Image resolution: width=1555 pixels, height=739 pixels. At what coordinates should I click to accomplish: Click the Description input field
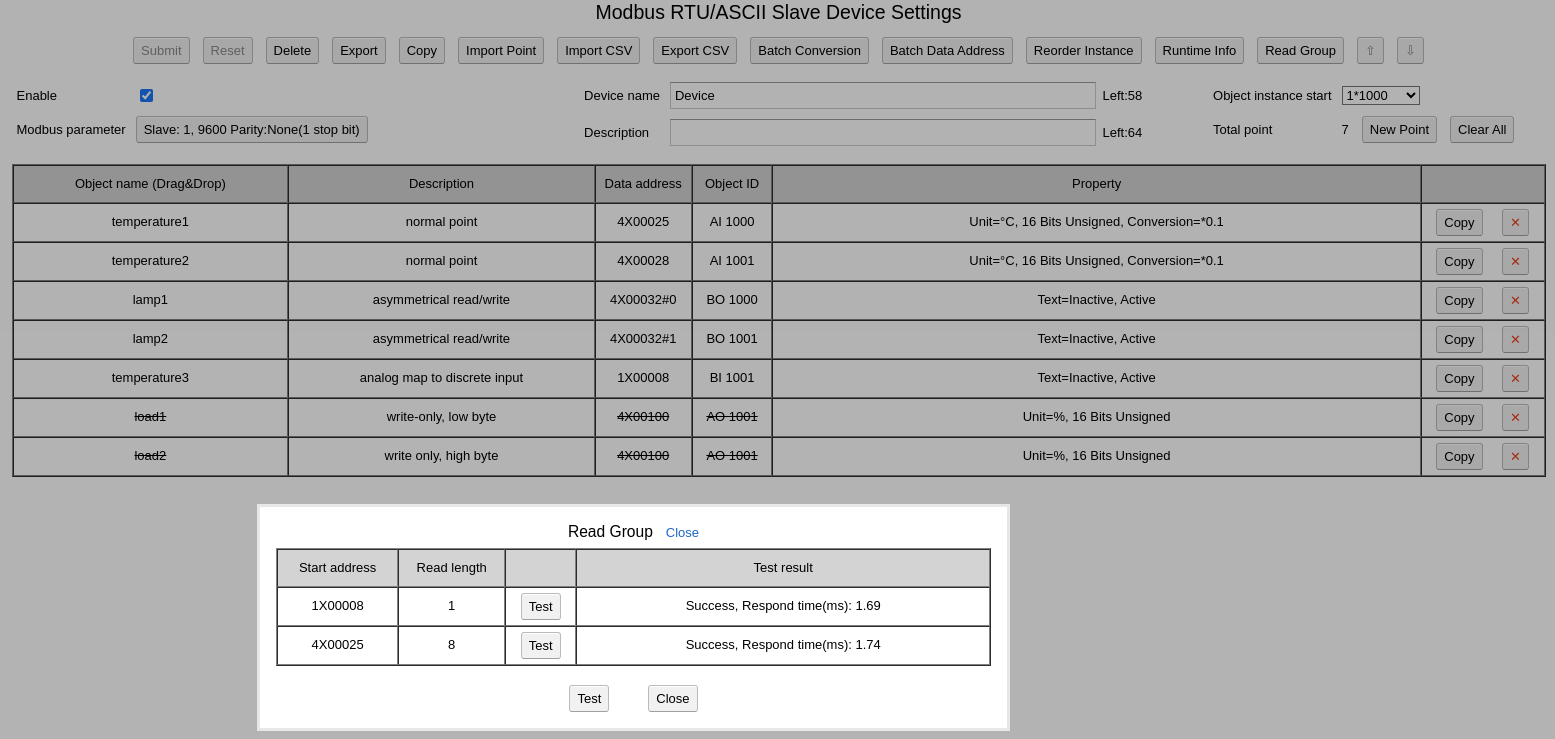(x=883, y=132)
